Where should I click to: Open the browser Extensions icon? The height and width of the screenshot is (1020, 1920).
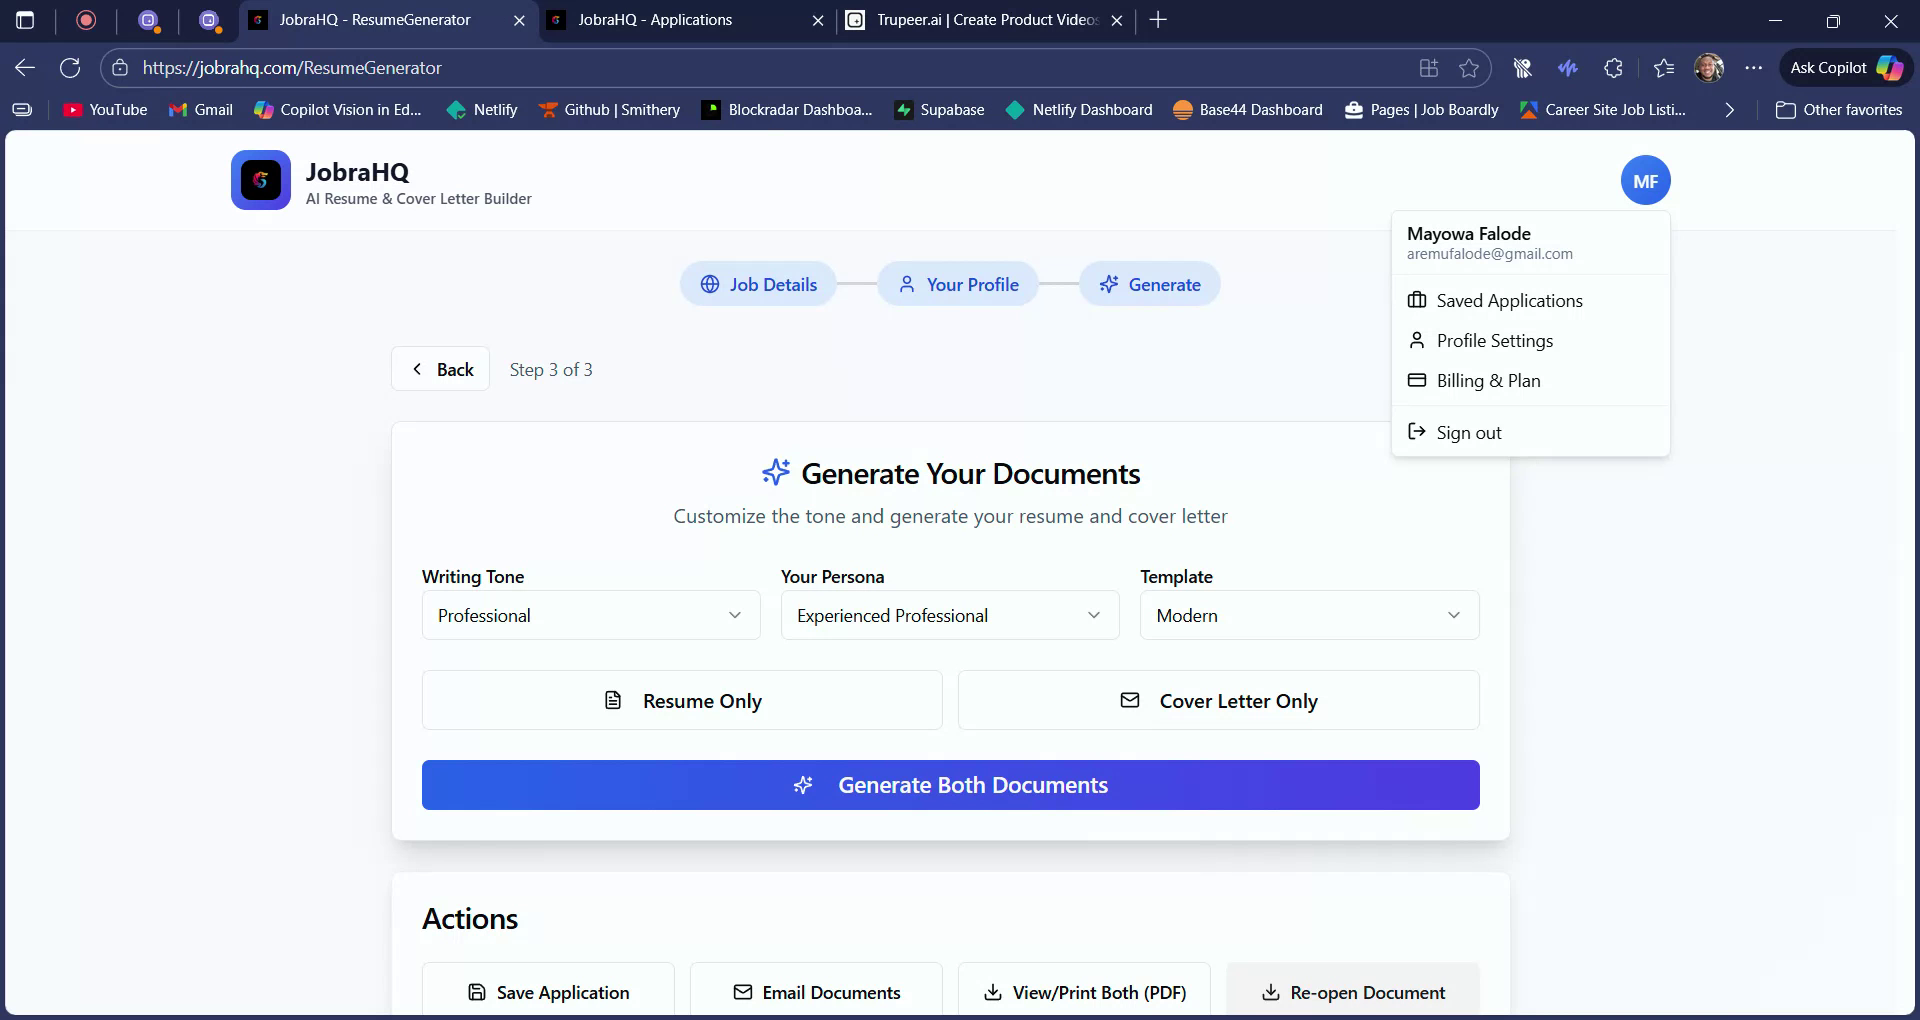(x=1613, y=67)
